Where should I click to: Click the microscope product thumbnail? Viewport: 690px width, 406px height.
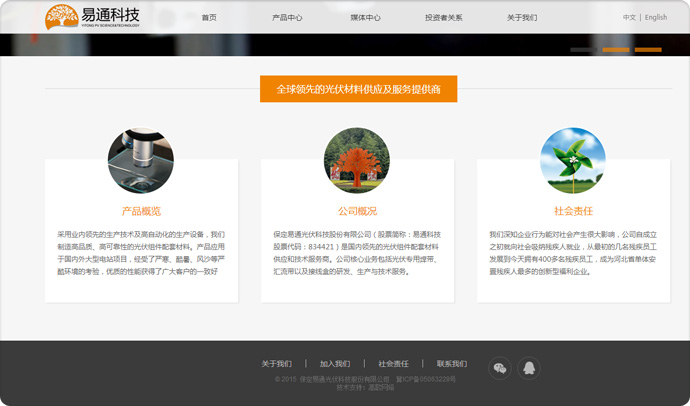(x=141, y=161)
